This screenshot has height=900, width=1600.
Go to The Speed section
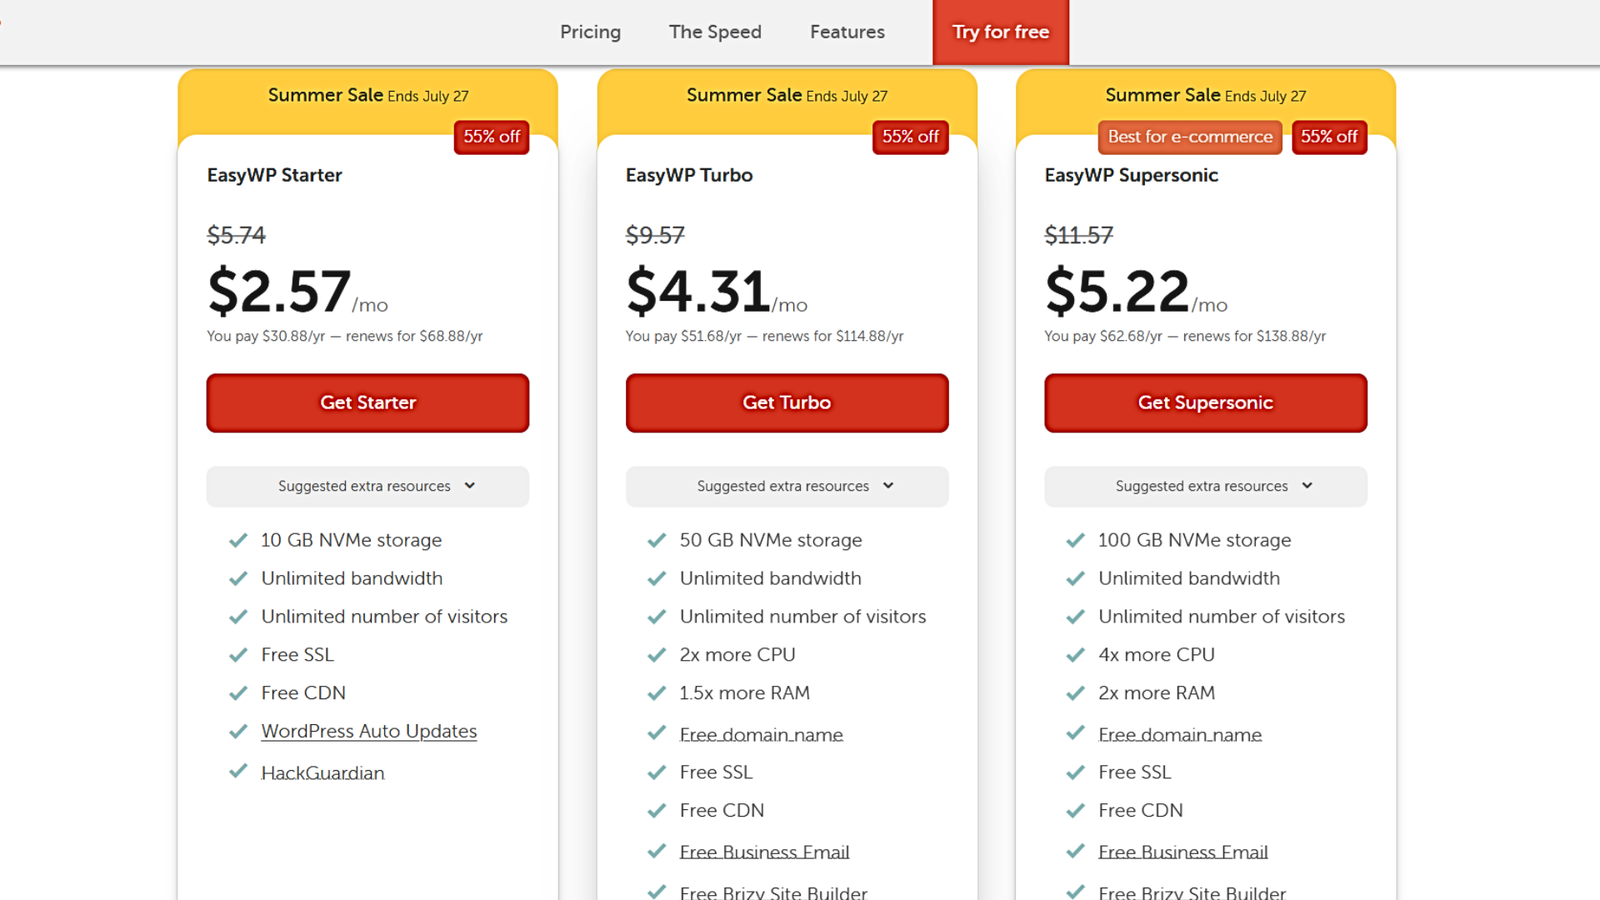click(715, 32)
